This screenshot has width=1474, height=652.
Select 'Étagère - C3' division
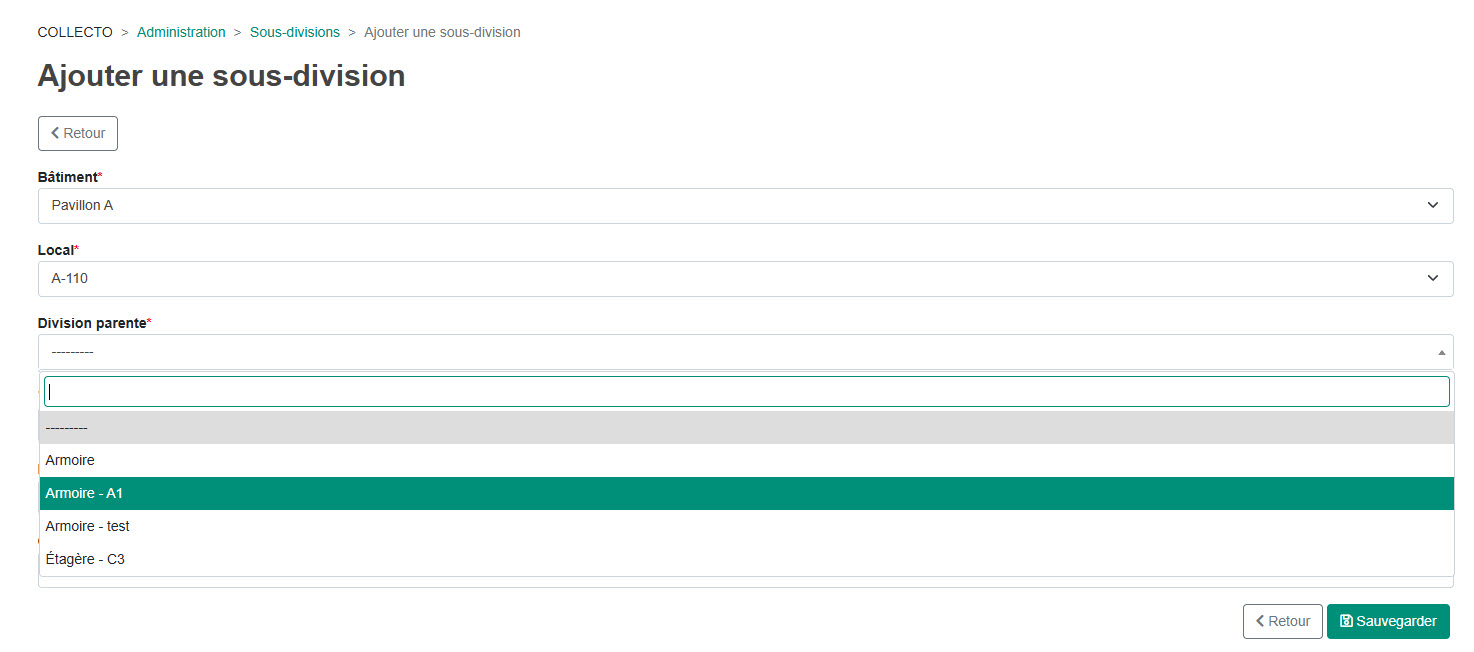coord(746,560)
